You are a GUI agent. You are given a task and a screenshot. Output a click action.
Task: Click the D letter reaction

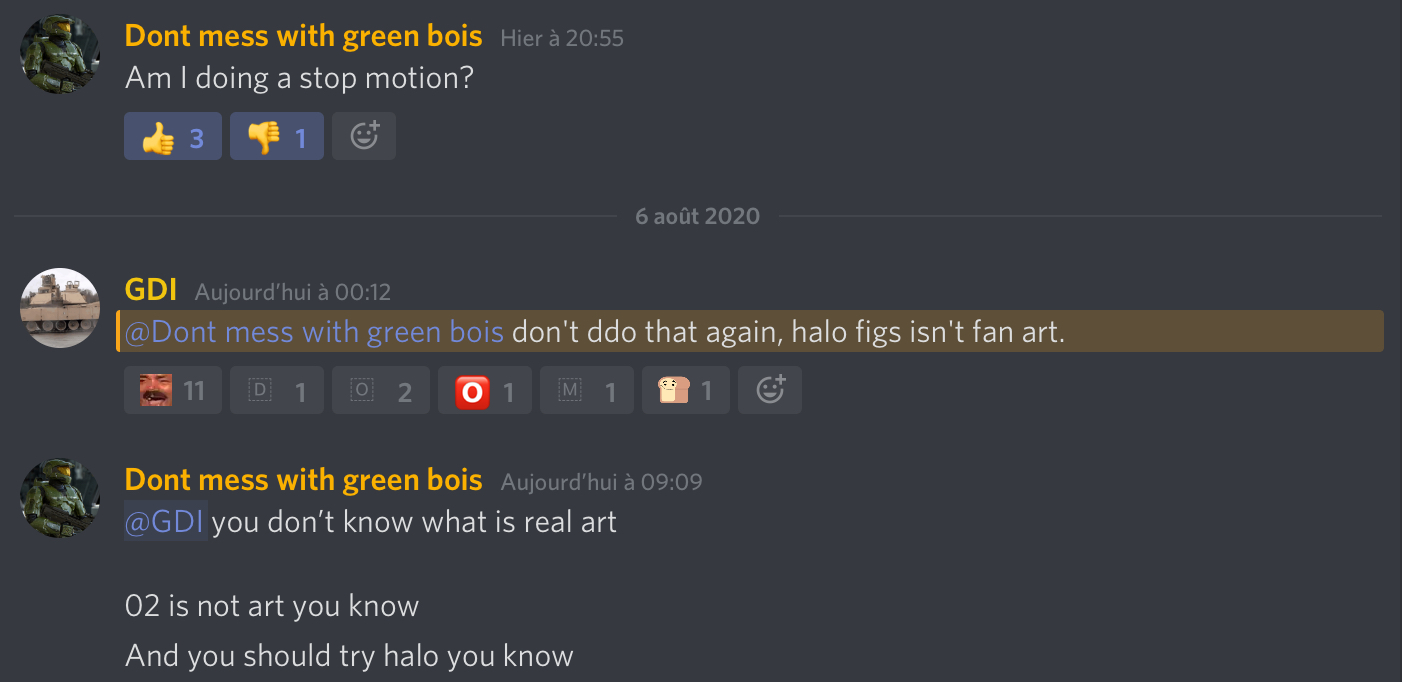point(277,390)
